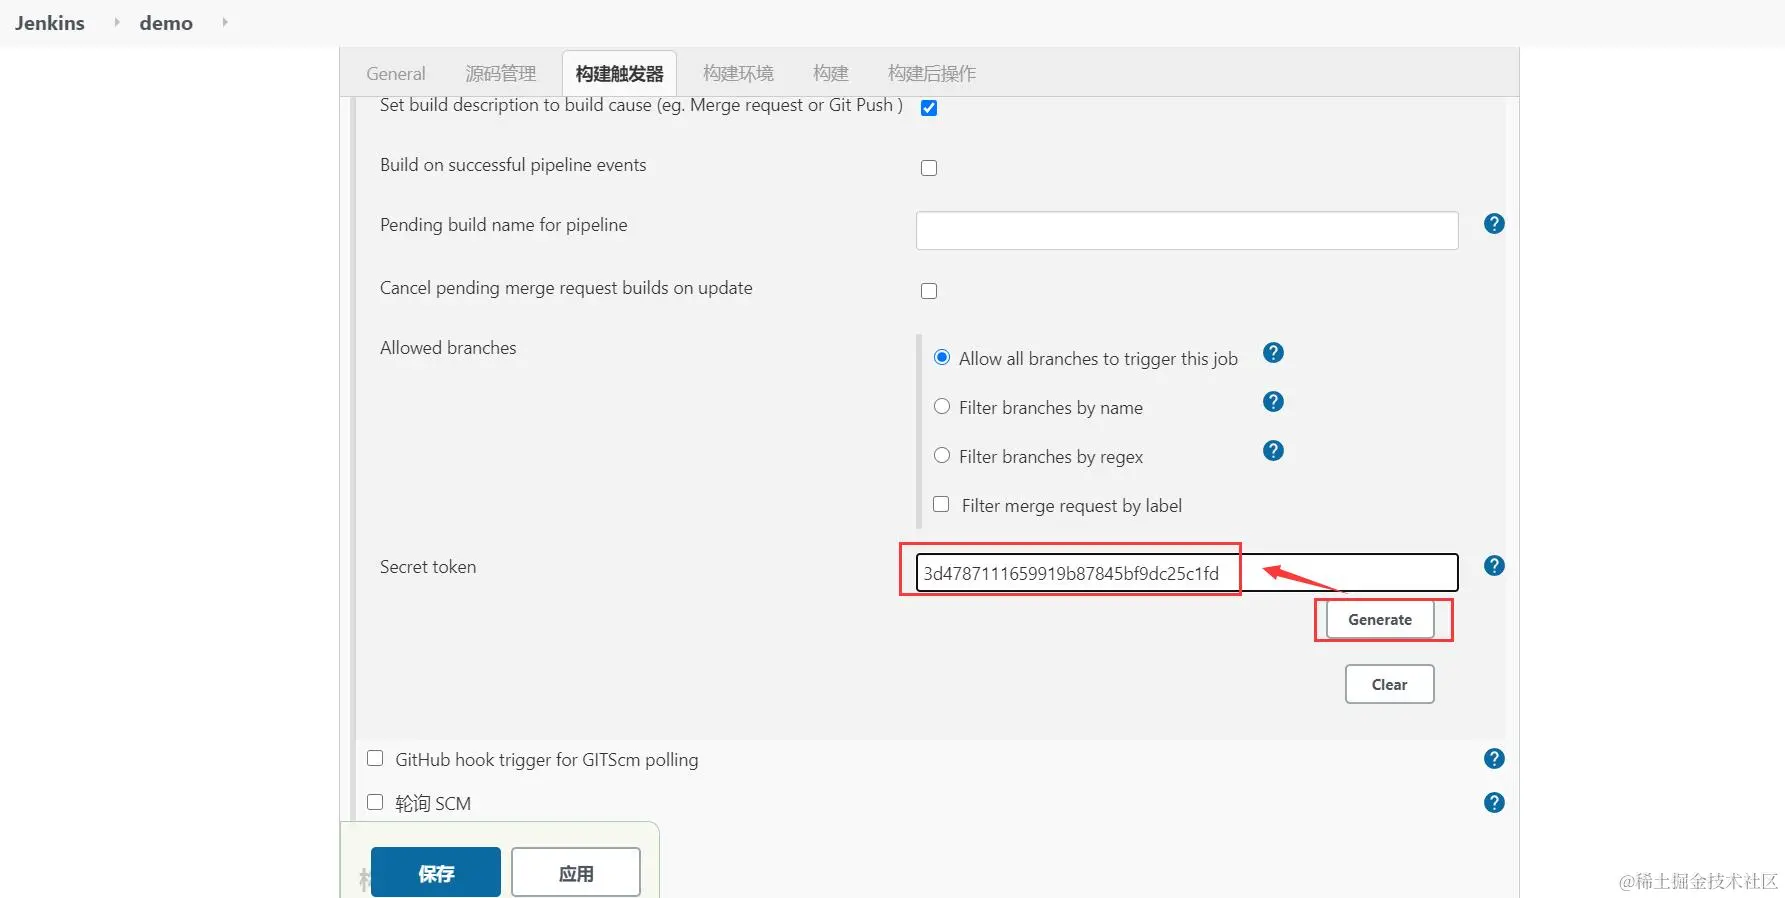Open help for Filter branches by regex
The image size is (1785, 898).
(x=1273, y=451)
